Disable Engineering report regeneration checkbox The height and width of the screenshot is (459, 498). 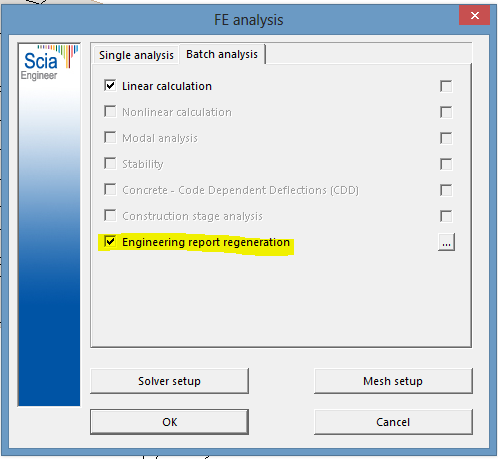[x=110, y=242]
